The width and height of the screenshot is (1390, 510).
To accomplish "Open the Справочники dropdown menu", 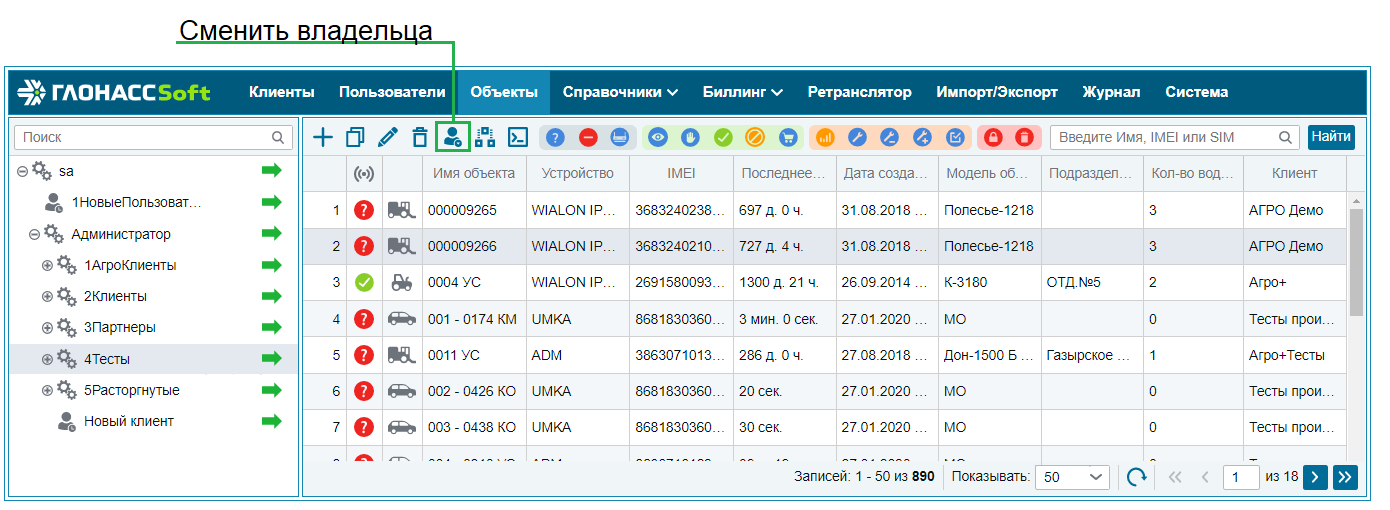I will click(x=620, y=92).
